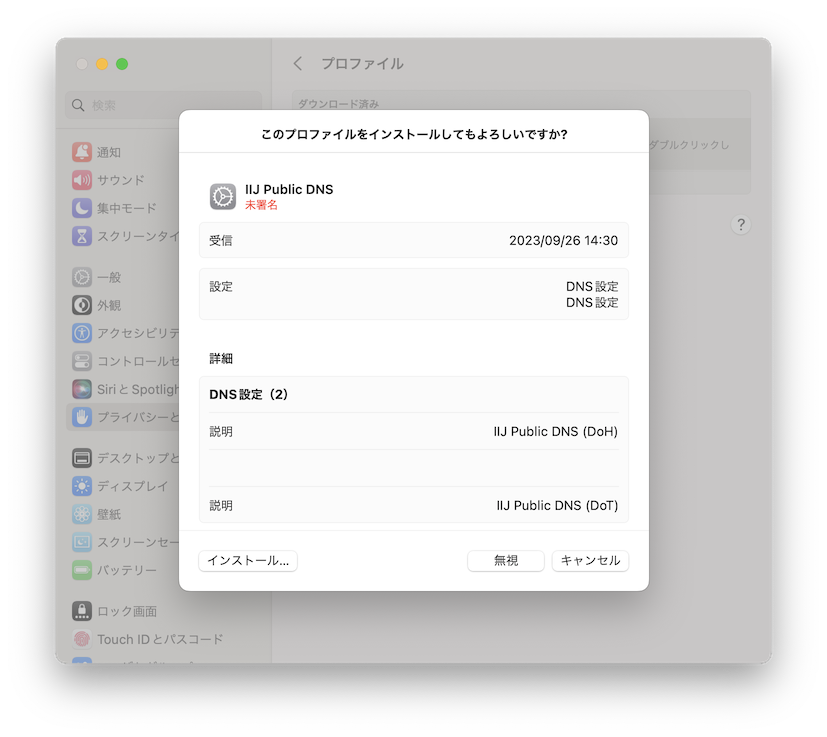
Task: Click the Siri and Spotlight icon
Action: pos(82,389)
